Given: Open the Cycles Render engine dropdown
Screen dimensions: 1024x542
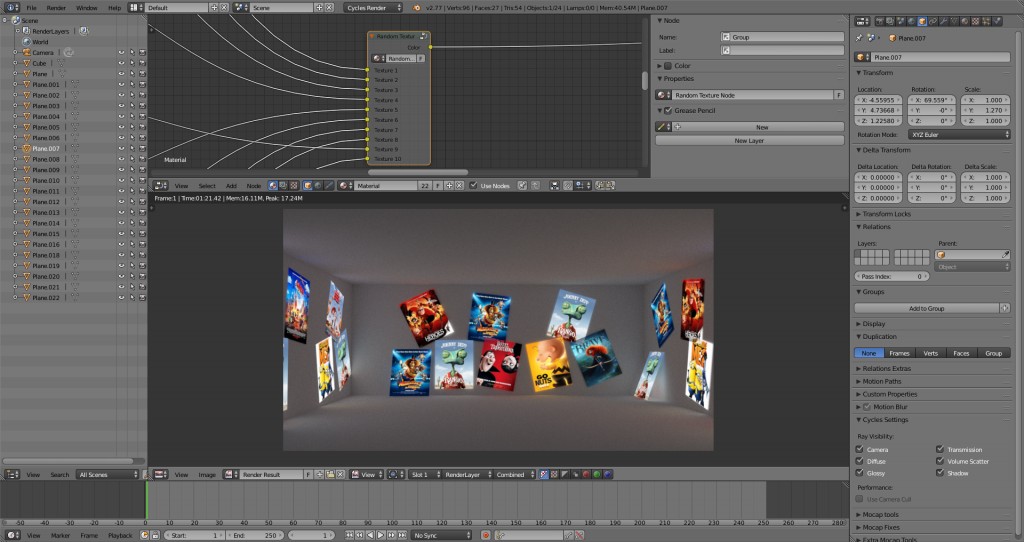Looking at the screenshot, I should (x=374, y=8).
